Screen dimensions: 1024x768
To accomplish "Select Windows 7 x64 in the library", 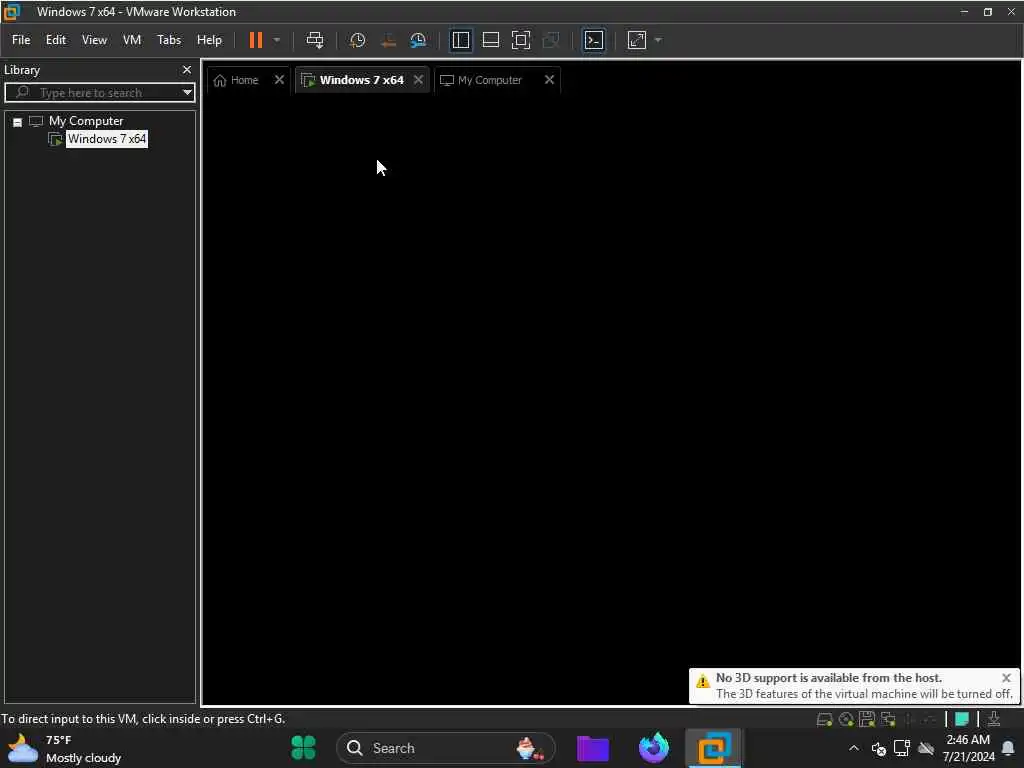I will (107, 138).
